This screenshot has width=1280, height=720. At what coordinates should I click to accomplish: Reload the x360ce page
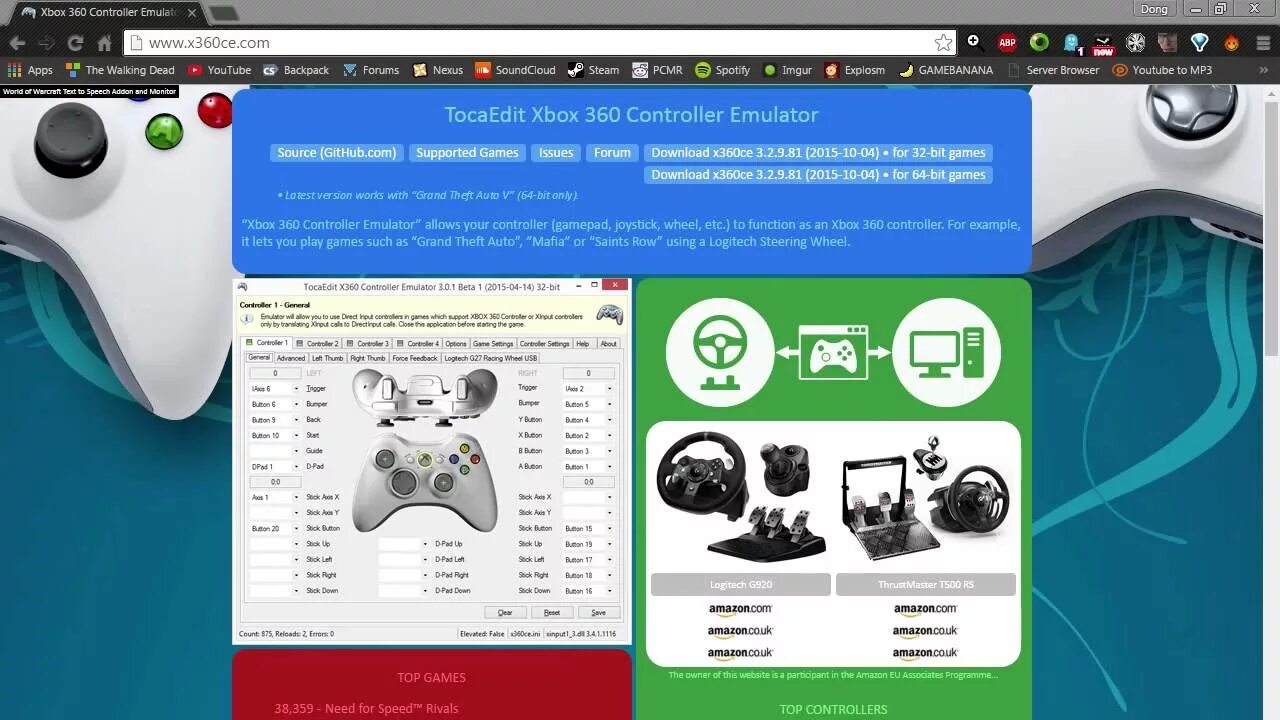click(x=75, y=43)
